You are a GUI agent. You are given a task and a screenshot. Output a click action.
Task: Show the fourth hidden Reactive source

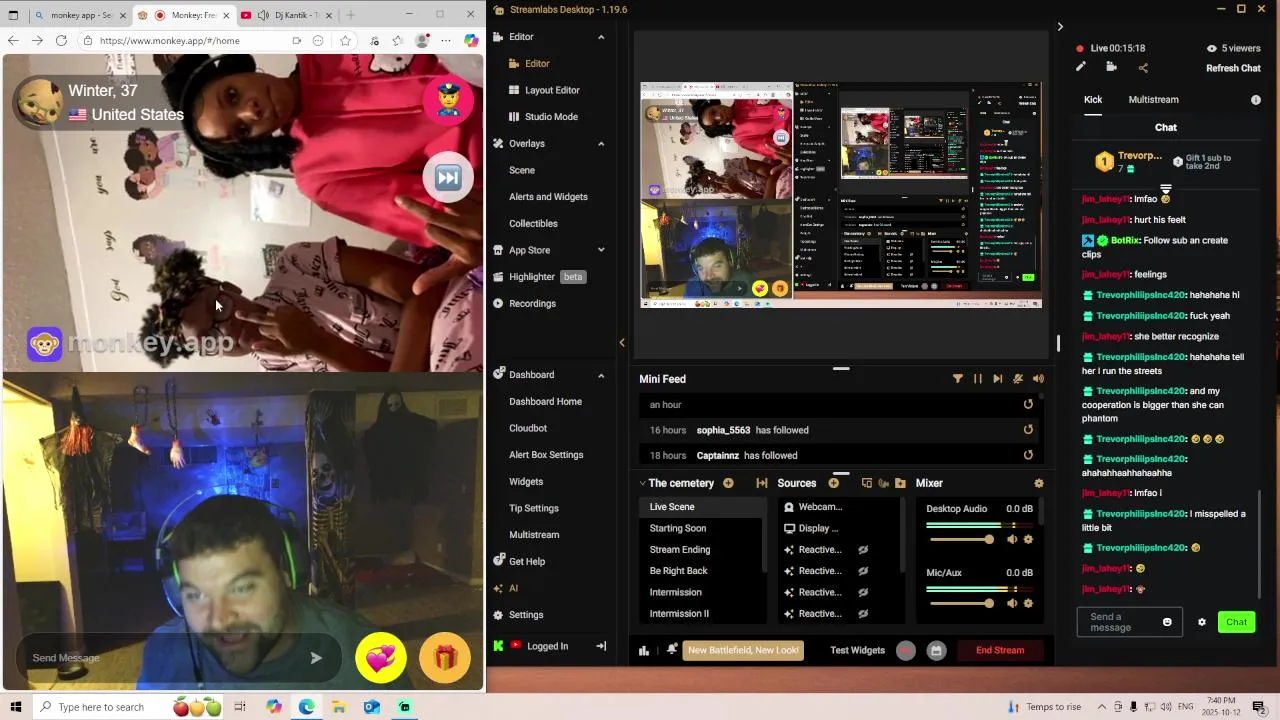(862, 614)
